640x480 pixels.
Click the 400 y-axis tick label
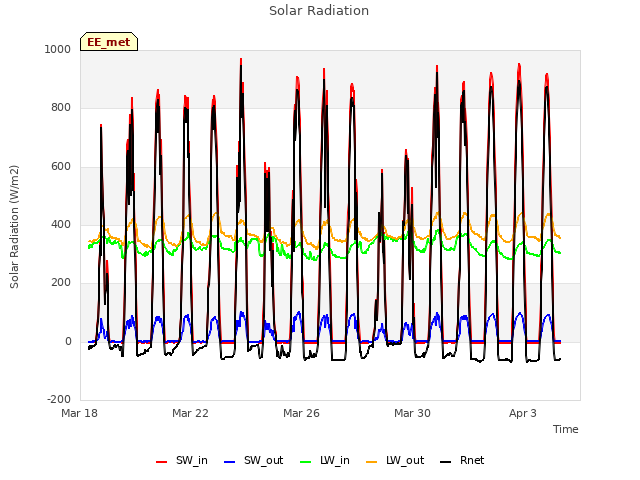tap(61, 224)
